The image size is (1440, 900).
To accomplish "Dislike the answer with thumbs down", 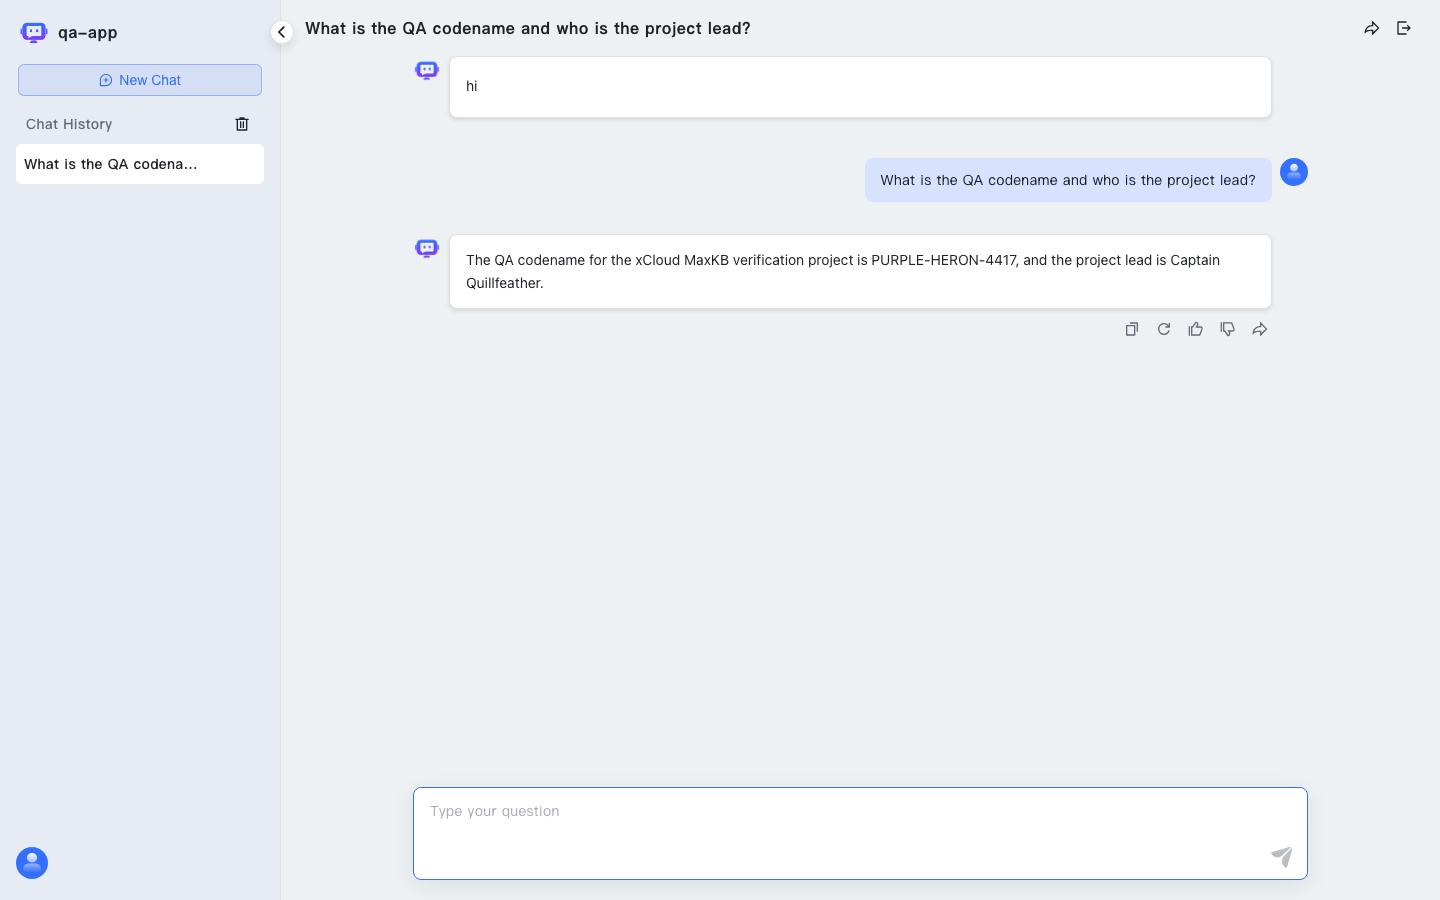I will [x=1228, y=329].
